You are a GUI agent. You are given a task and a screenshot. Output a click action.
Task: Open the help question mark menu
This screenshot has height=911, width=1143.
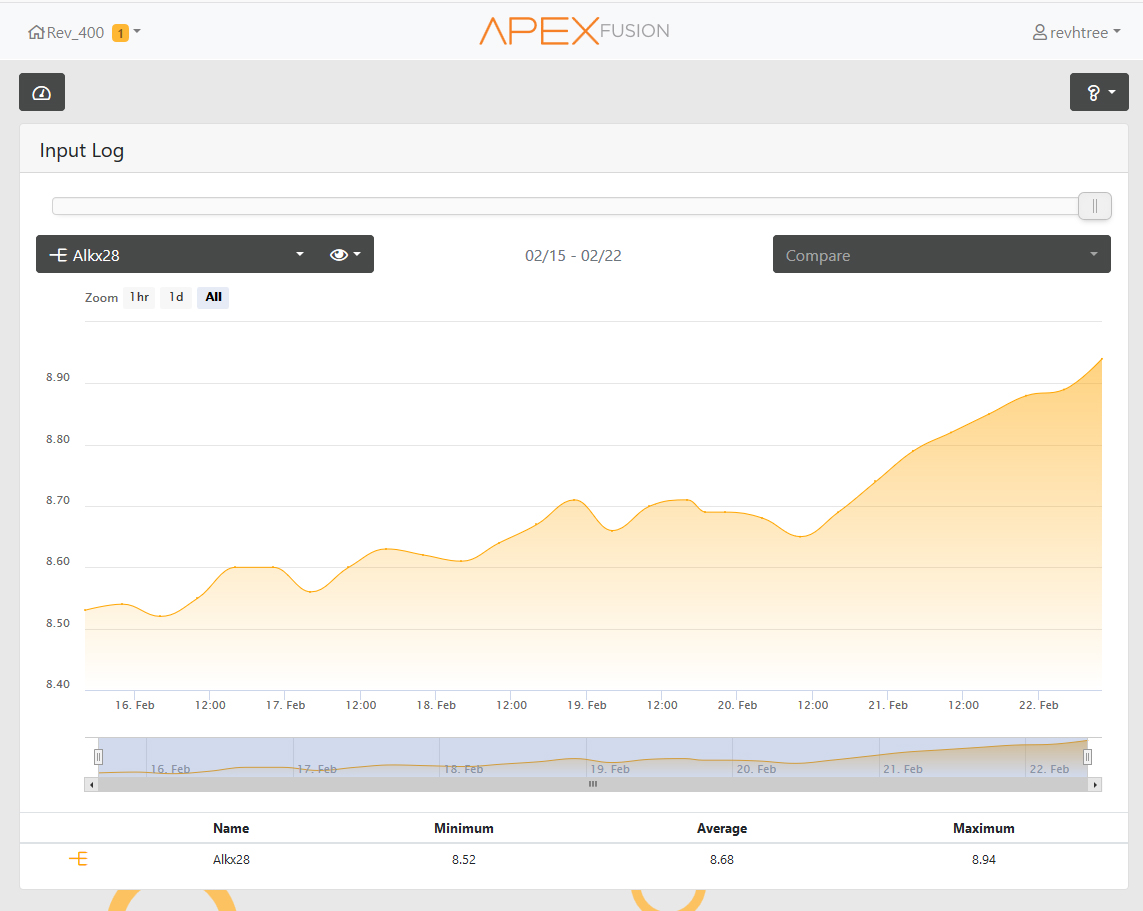[1099, 92]
